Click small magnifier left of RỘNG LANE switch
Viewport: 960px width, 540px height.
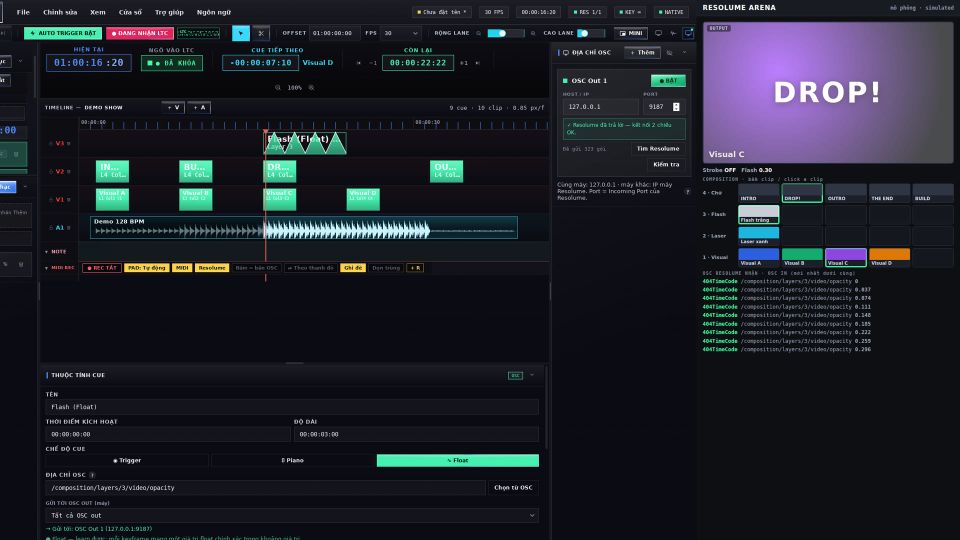pos(479,33)
